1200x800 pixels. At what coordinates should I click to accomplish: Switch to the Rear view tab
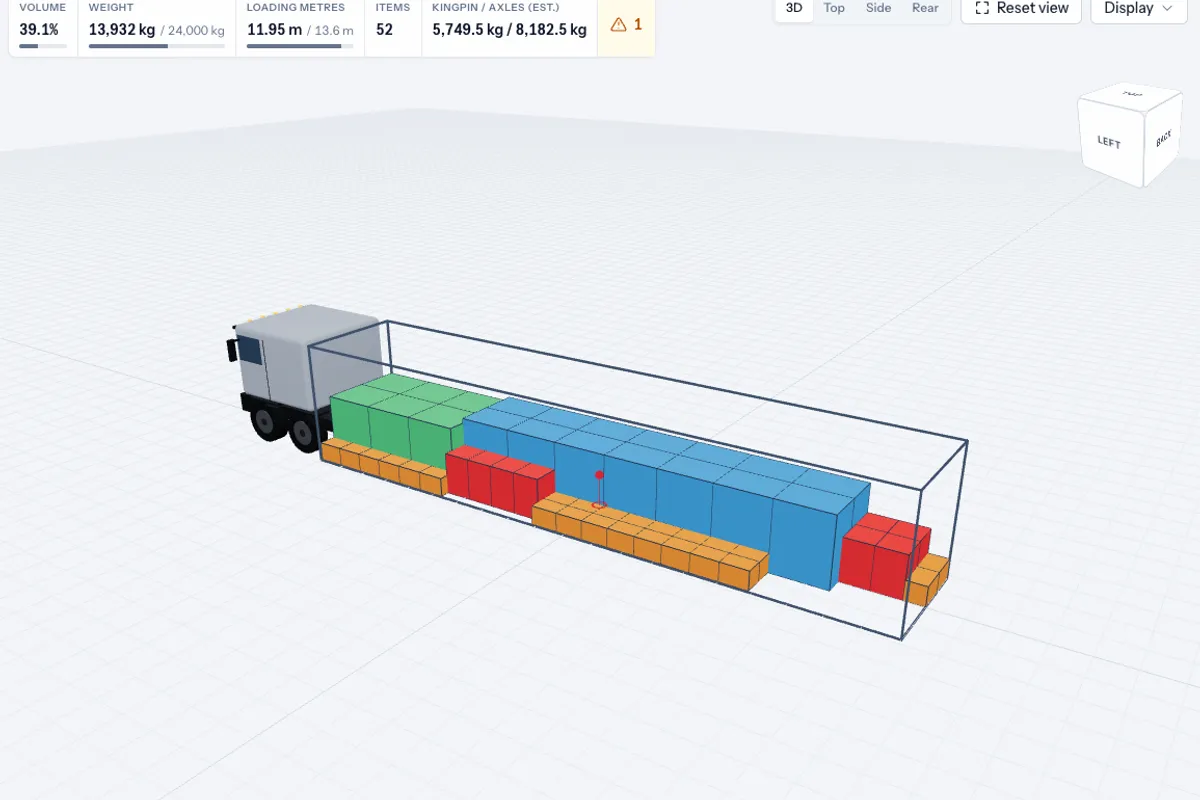point(925,8)
